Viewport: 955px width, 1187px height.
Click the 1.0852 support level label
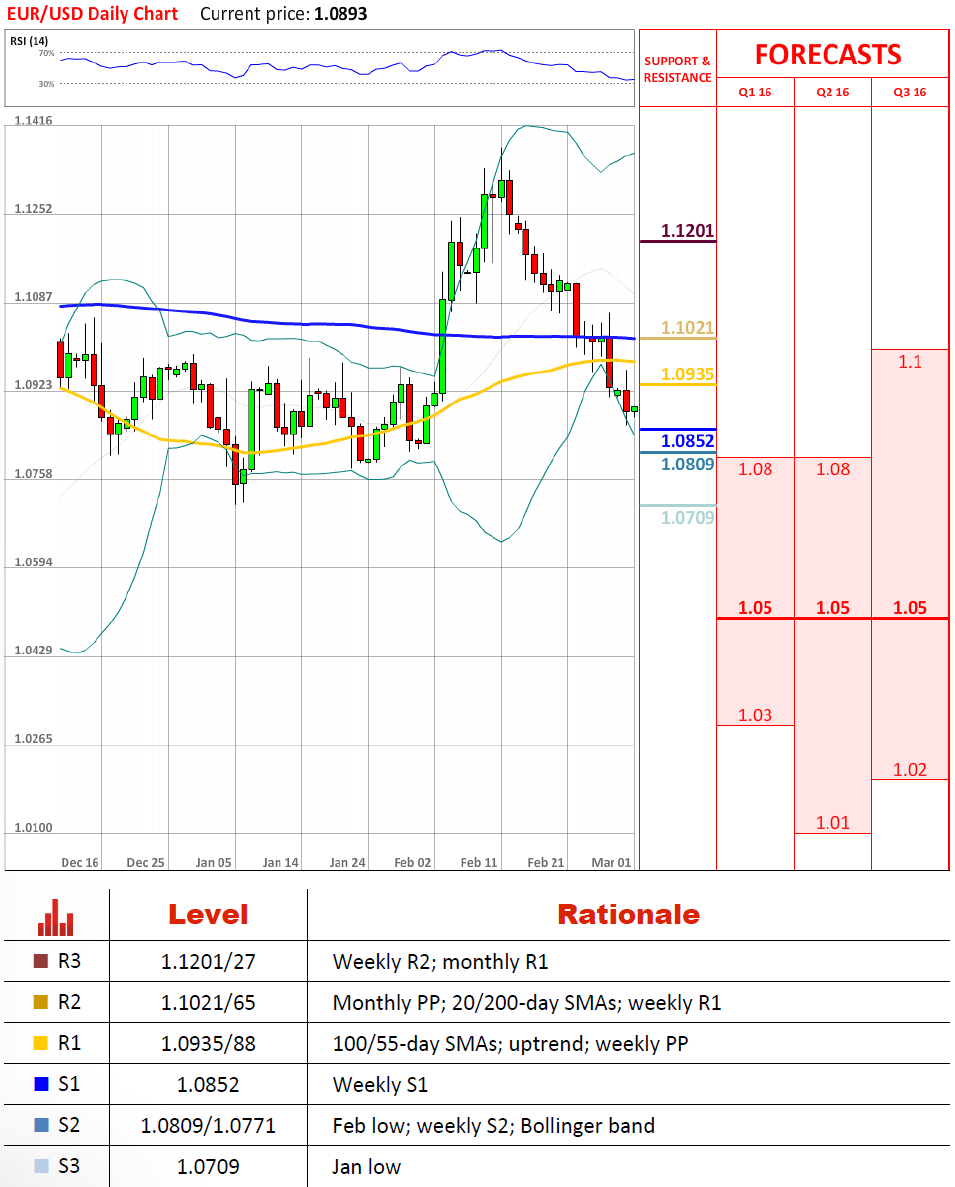pos(687,441)
